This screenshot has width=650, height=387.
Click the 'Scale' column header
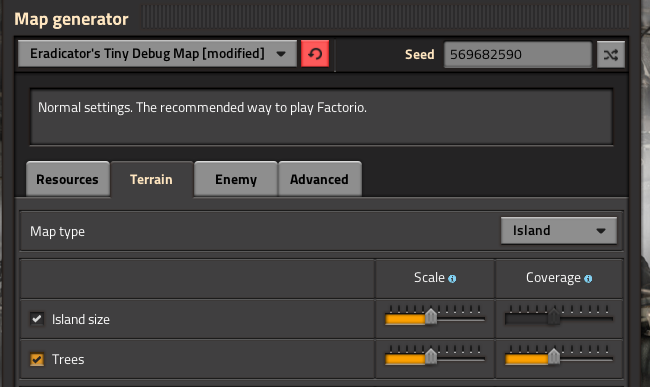tap(429, 277)
